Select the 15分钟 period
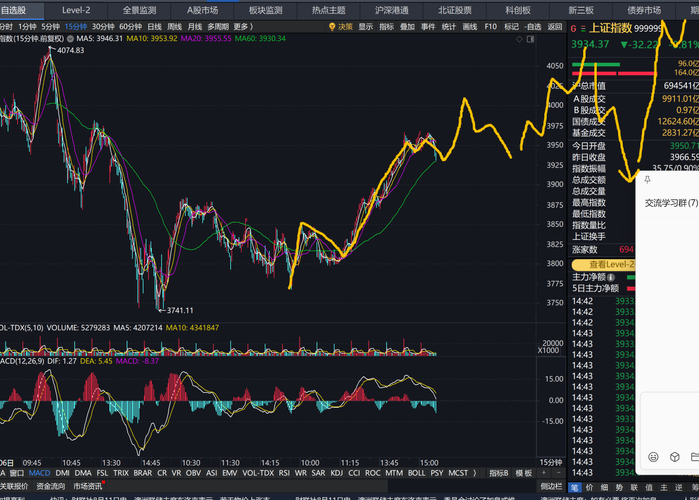699x500 pixels. point(76,27)
